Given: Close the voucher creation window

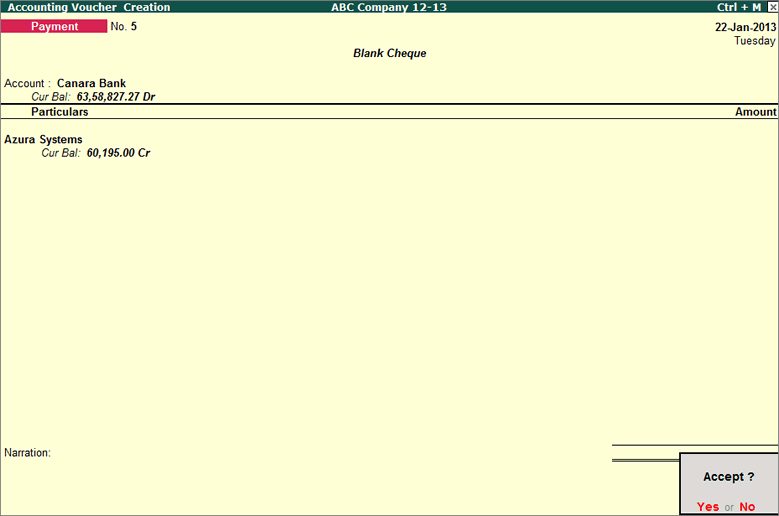Looking at the screenshot, I should pyautogui.click(x=773, y=7).
